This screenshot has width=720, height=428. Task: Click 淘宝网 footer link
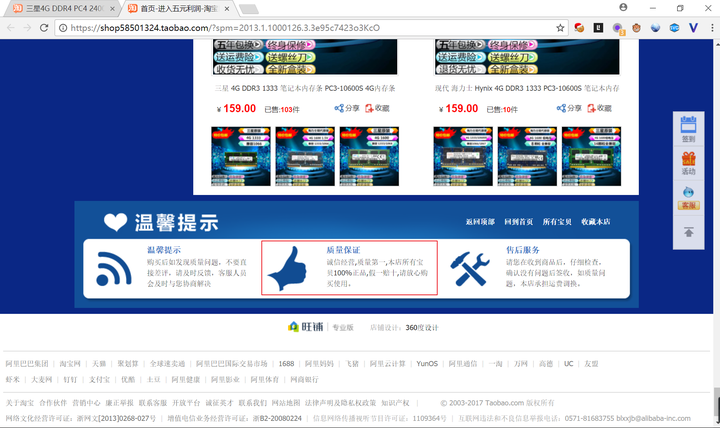[70, 364]
